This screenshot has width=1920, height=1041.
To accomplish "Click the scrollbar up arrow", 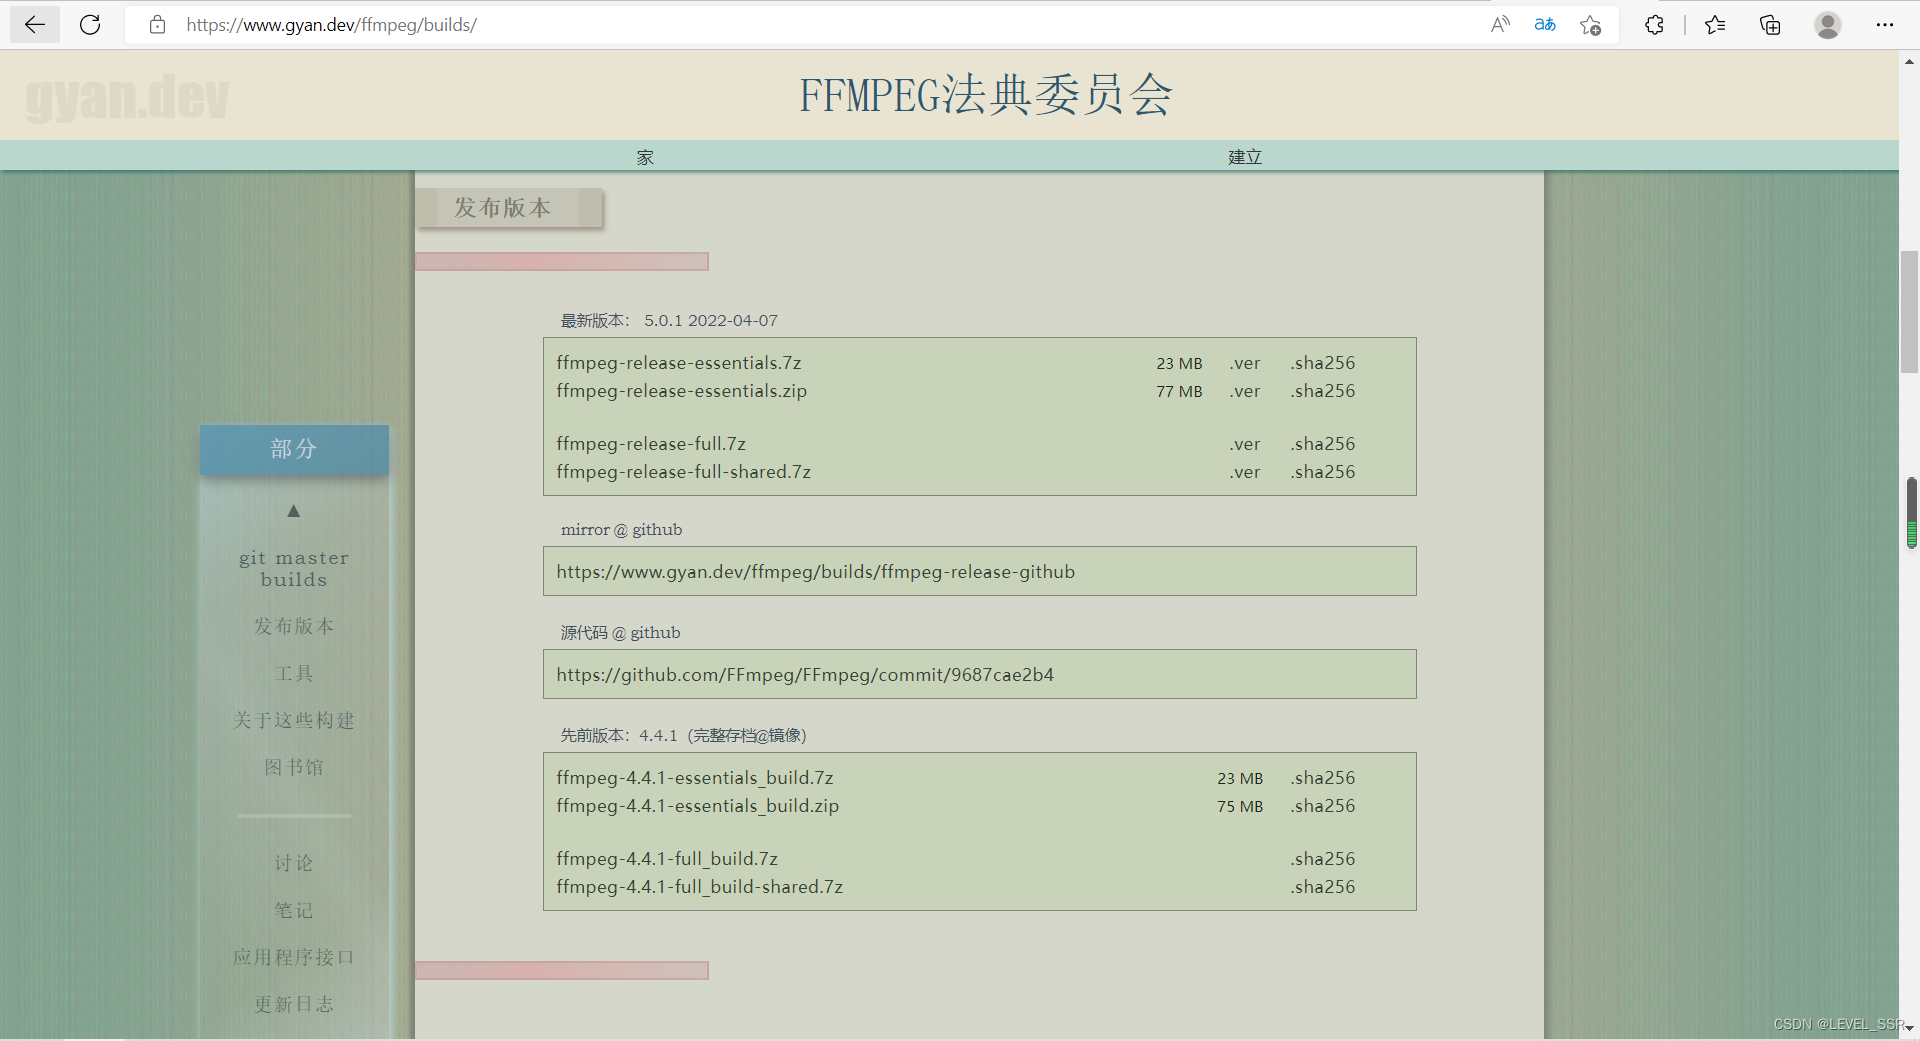I will (1909, 61).
